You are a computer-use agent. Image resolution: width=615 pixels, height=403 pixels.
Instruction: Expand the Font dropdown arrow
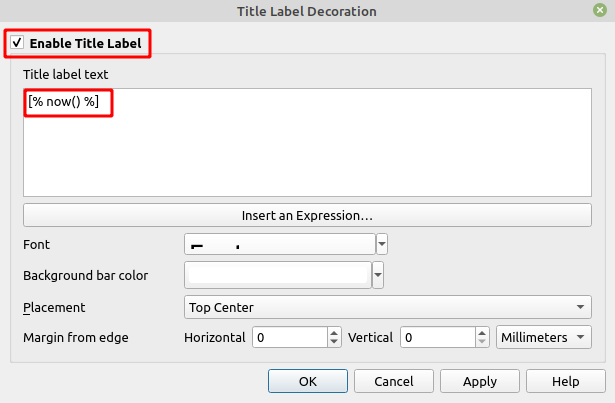tap(382, 244)
